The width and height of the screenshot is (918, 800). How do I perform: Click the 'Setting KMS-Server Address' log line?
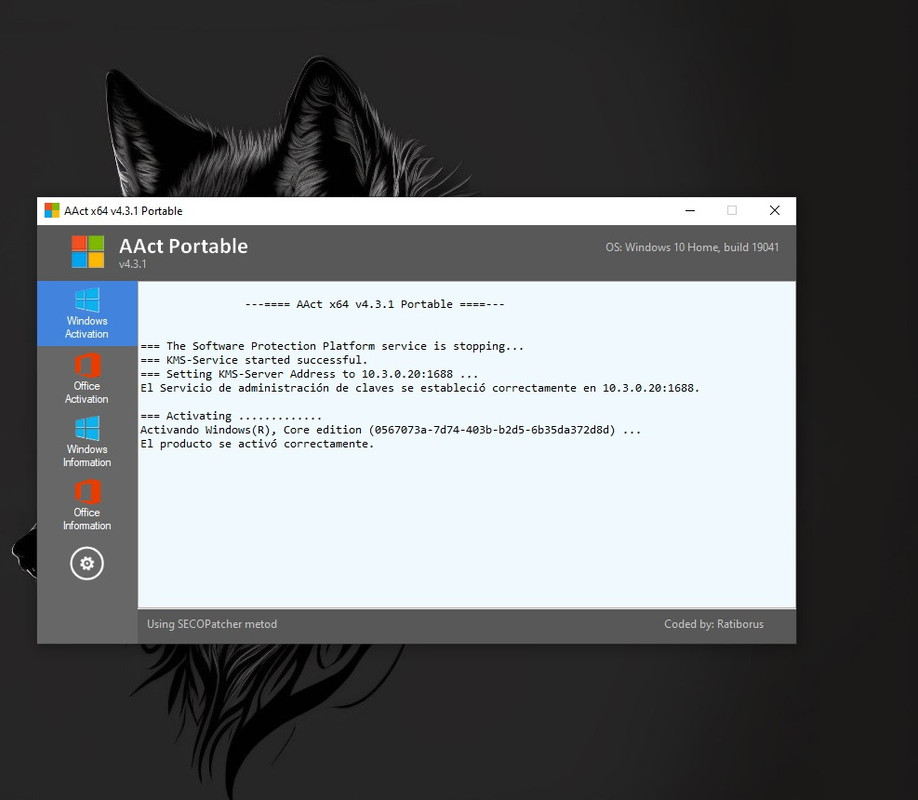coord(309,374)
